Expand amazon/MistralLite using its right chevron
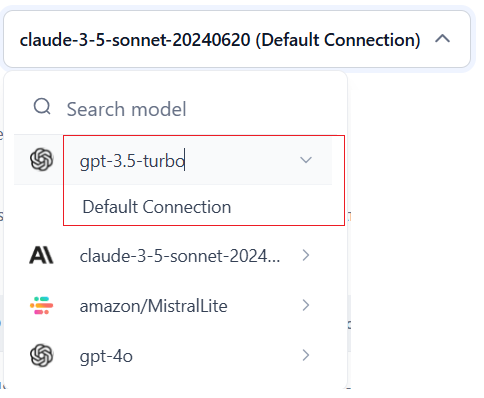The height and width of the screenshot is (398, 484). 306,305
